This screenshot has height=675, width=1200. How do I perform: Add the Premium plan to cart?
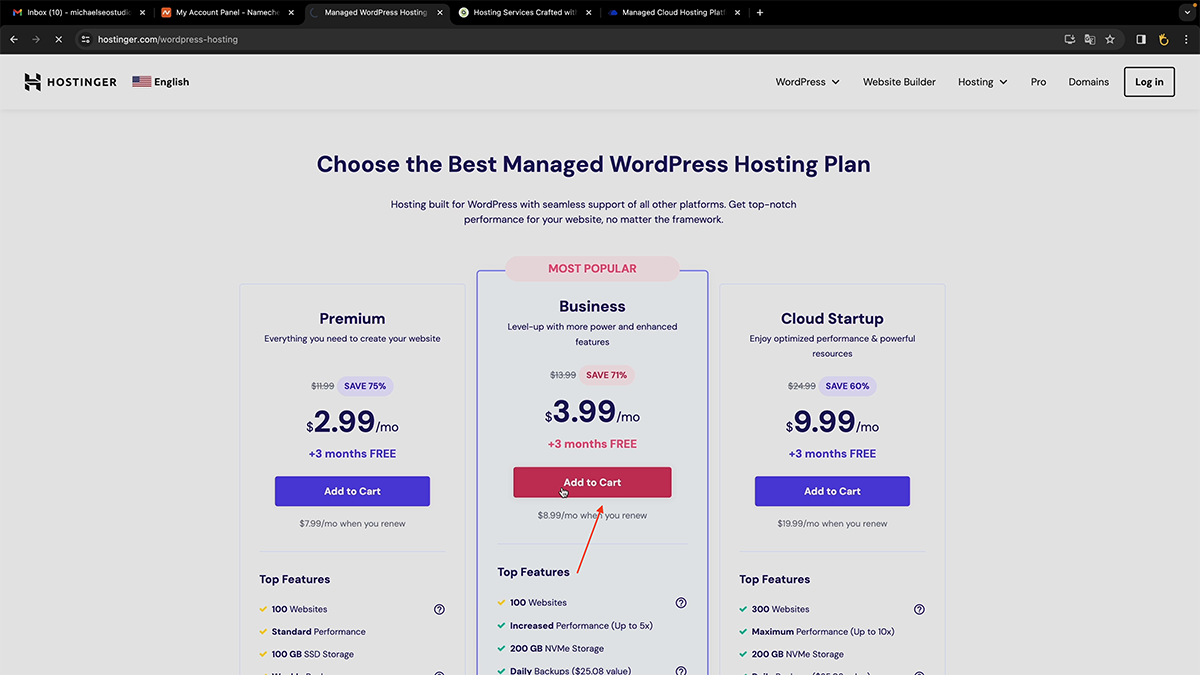(352, 491)
